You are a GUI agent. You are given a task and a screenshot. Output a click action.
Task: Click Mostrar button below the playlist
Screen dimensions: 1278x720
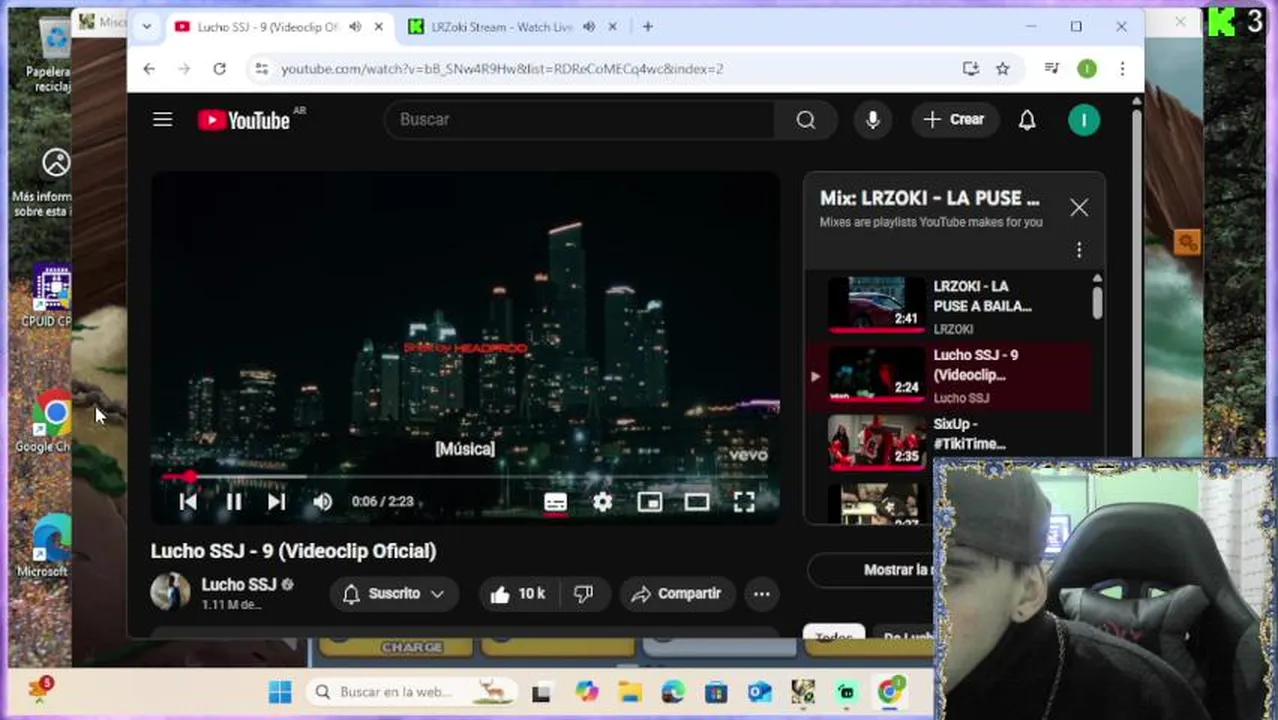[x=871, y=570]
